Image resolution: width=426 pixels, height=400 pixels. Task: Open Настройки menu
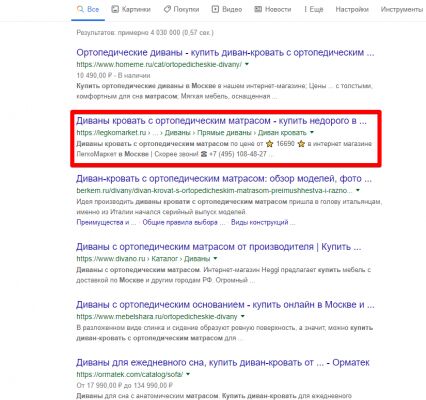352,9
